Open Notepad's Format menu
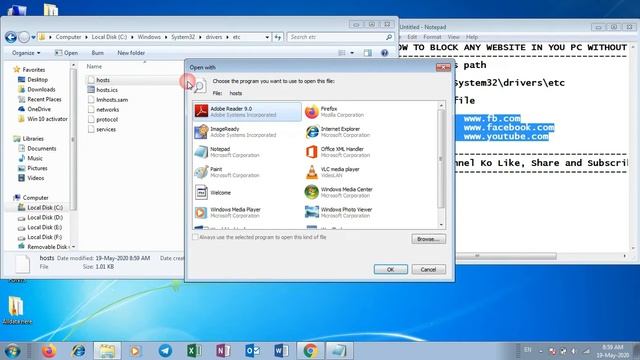640x360 pixels. (432, 37)
